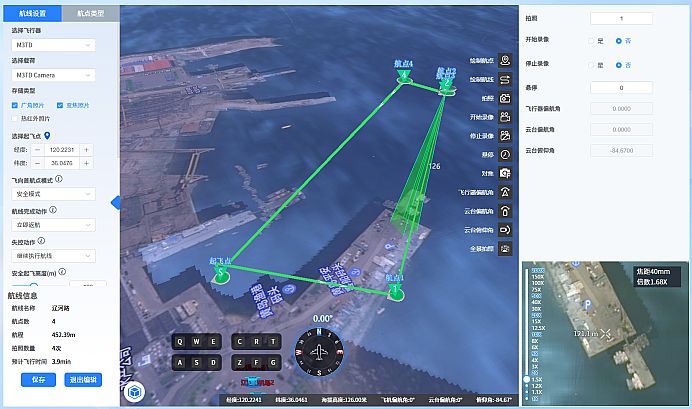Open the 继续执行航线 lost-control action dropdown
This screenshot has width=692, height=409.
pos(53,256)
